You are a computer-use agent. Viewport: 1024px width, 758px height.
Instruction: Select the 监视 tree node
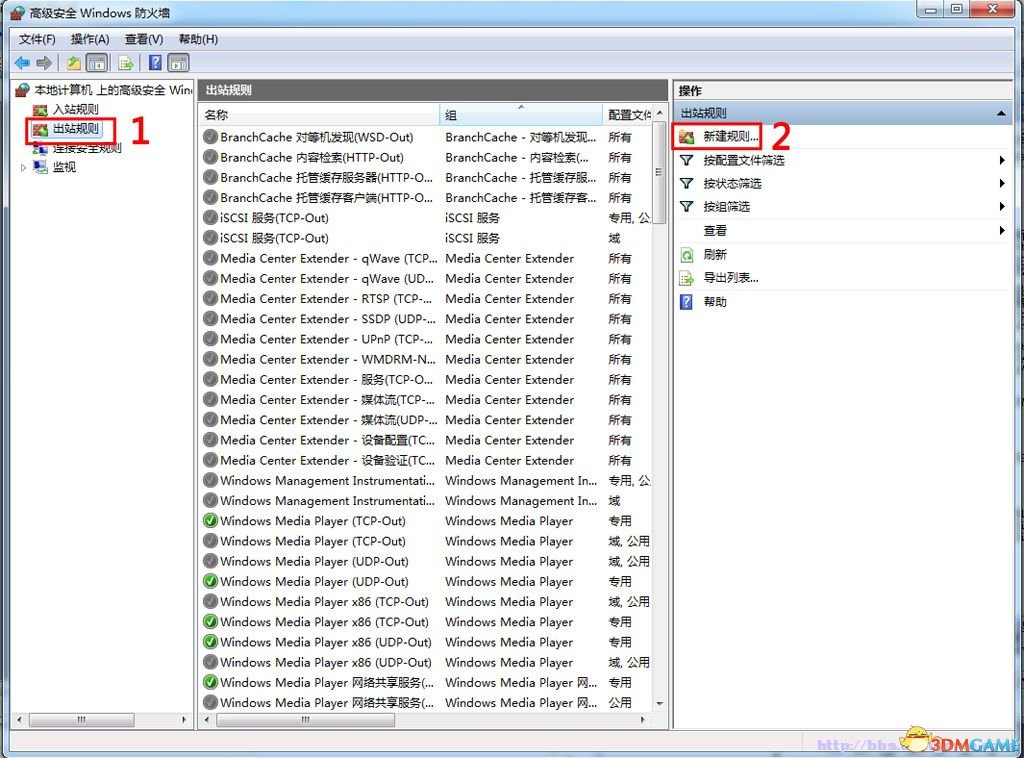pos(64,167)
